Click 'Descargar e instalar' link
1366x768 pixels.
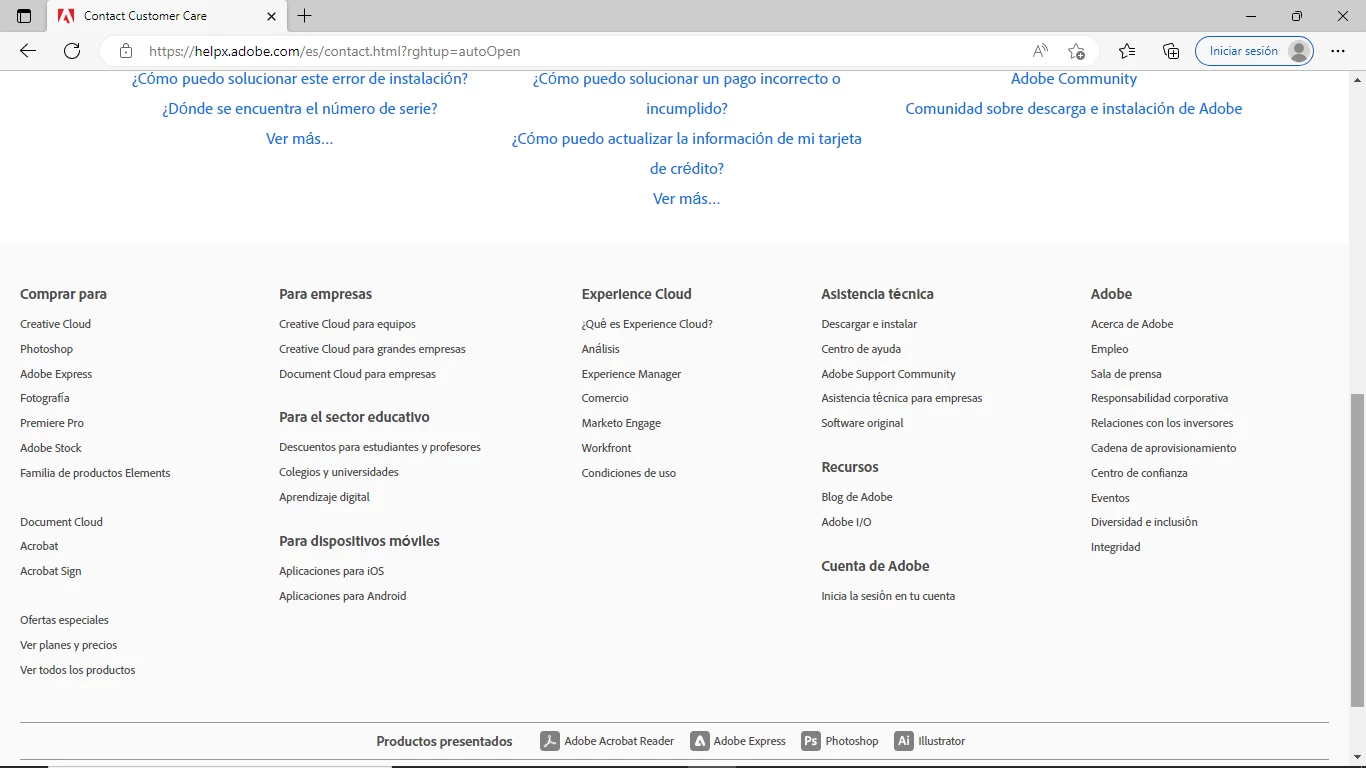(x=869, y=324)
